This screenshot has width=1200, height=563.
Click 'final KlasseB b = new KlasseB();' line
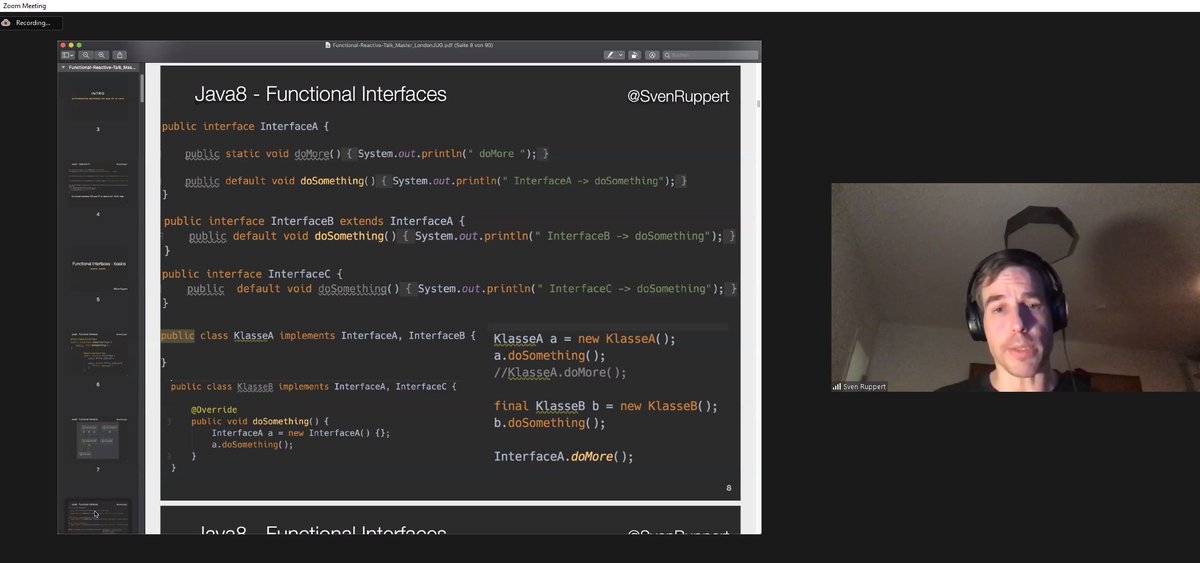tap(606, 406)
